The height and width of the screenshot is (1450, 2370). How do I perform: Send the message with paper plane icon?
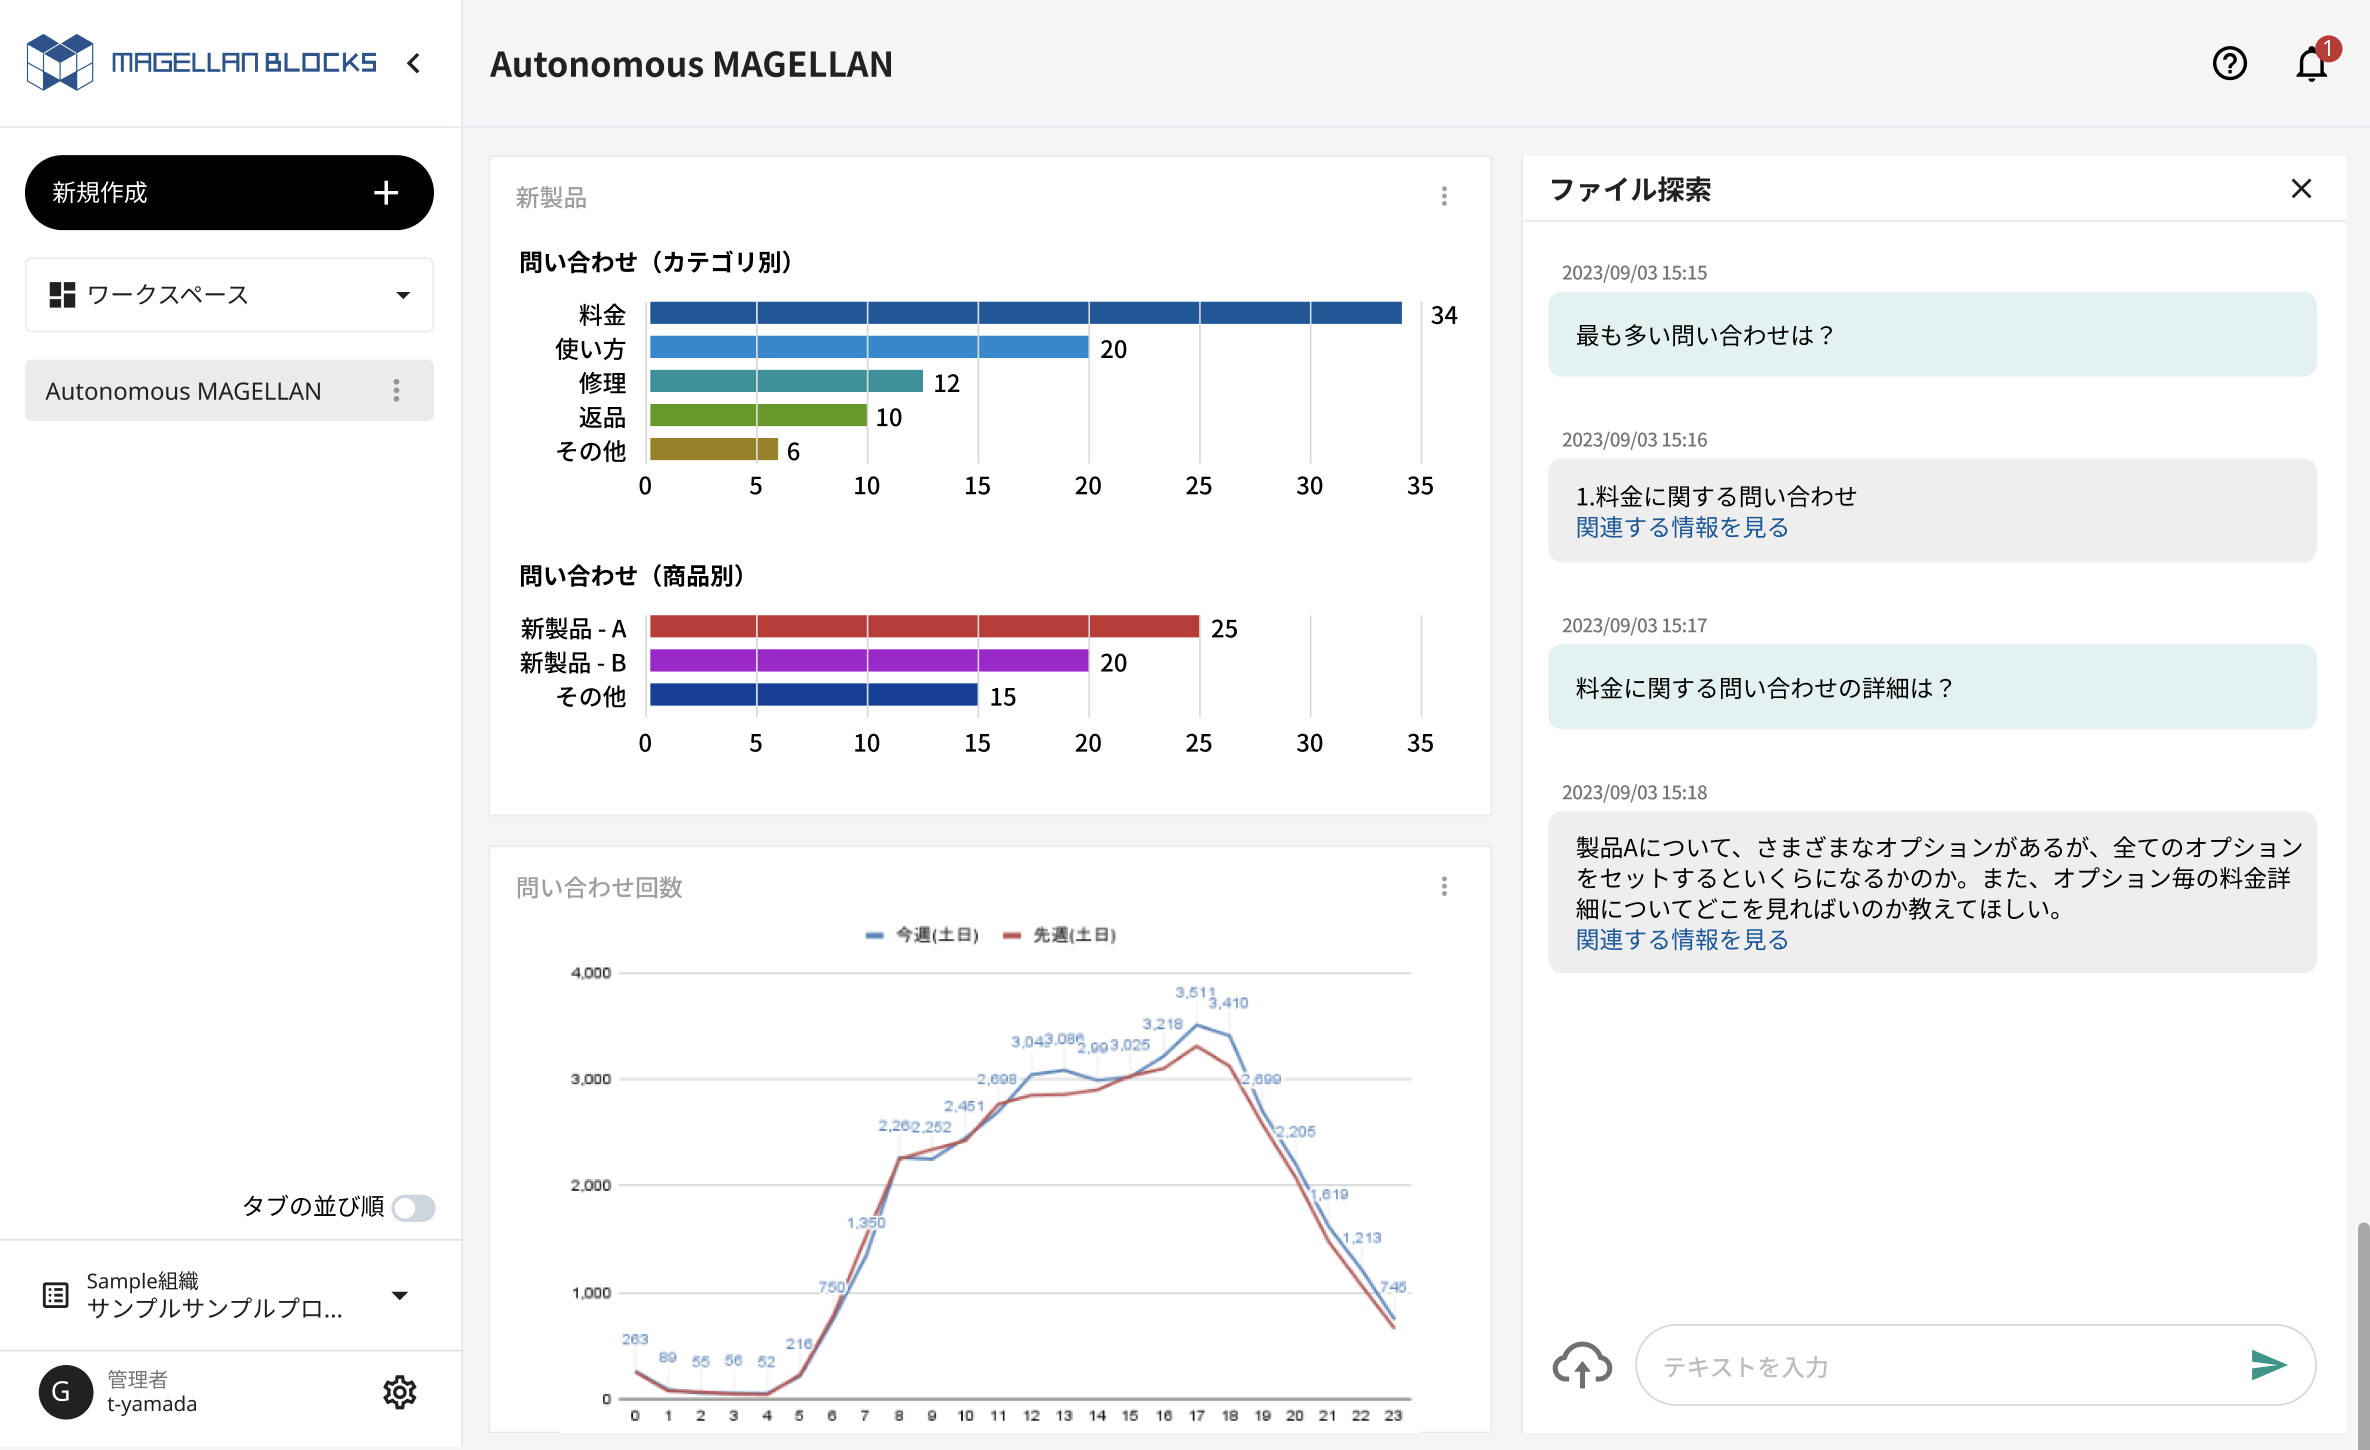(x=2269, y=1365)
